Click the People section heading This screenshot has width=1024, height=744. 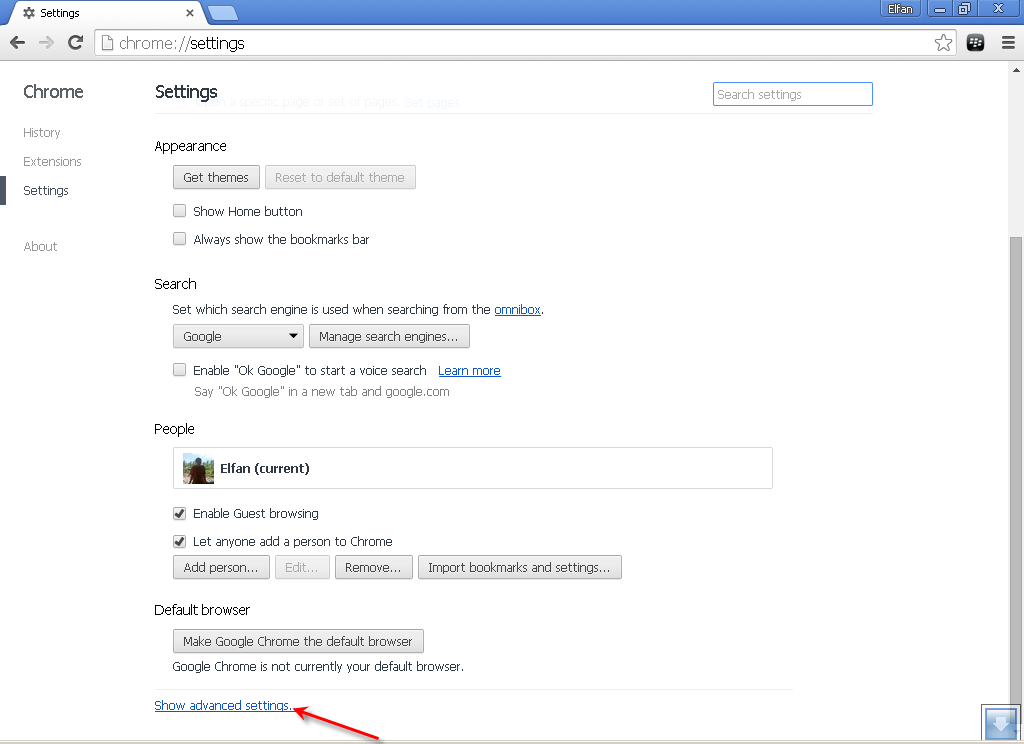click(x=174, y=429)
